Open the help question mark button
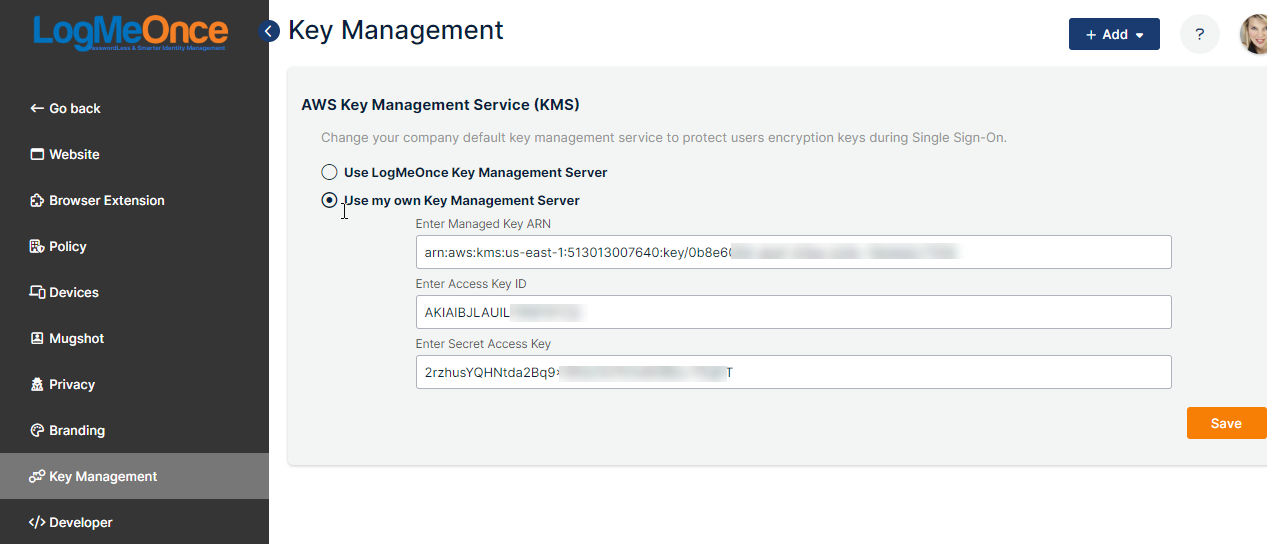This screenshot has height=544, width=1267. click(x=1200, y=34)
